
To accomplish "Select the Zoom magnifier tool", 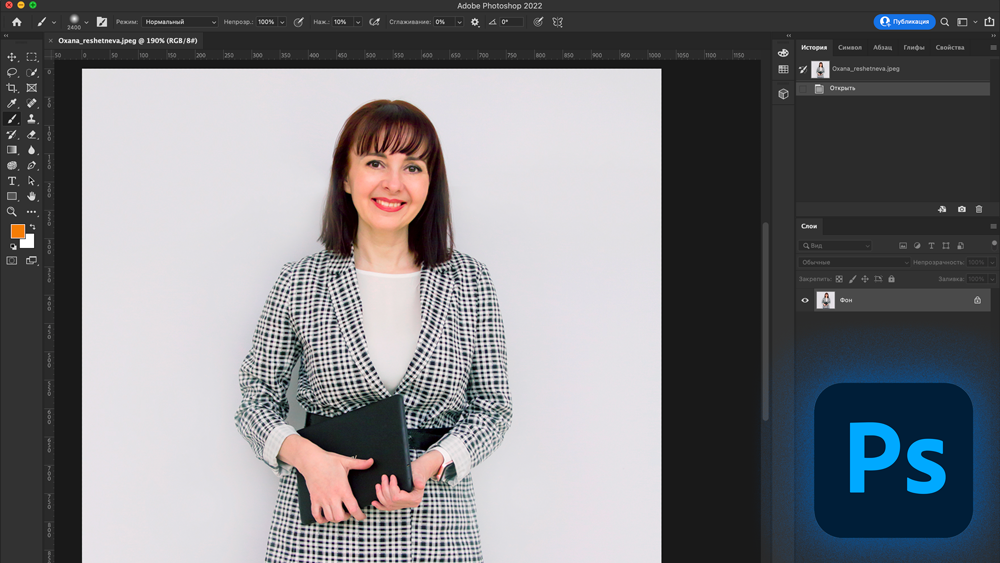I will tap(11, 212).
